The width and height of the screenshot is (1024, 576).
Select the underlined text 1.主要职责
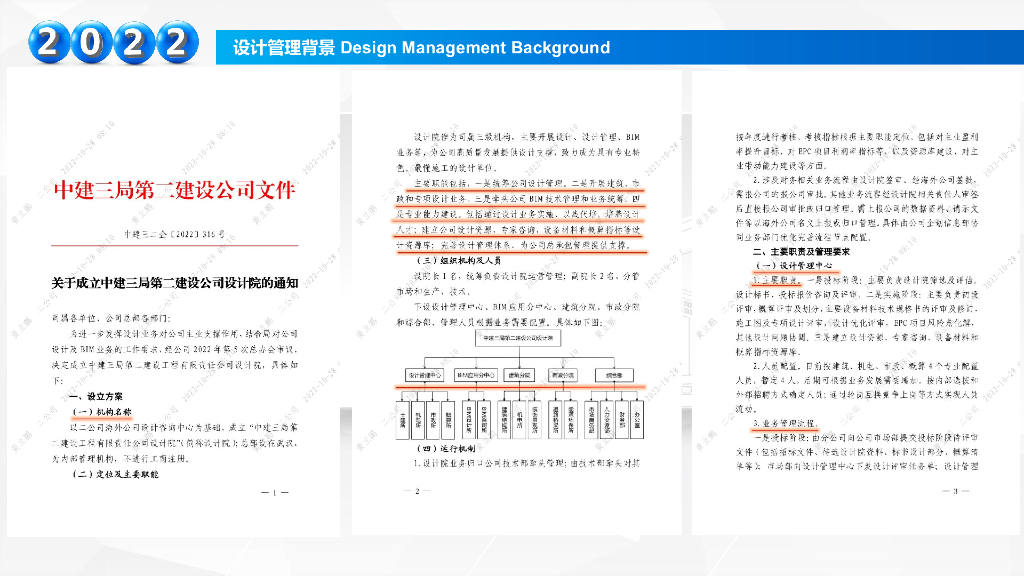coord(775,280)
